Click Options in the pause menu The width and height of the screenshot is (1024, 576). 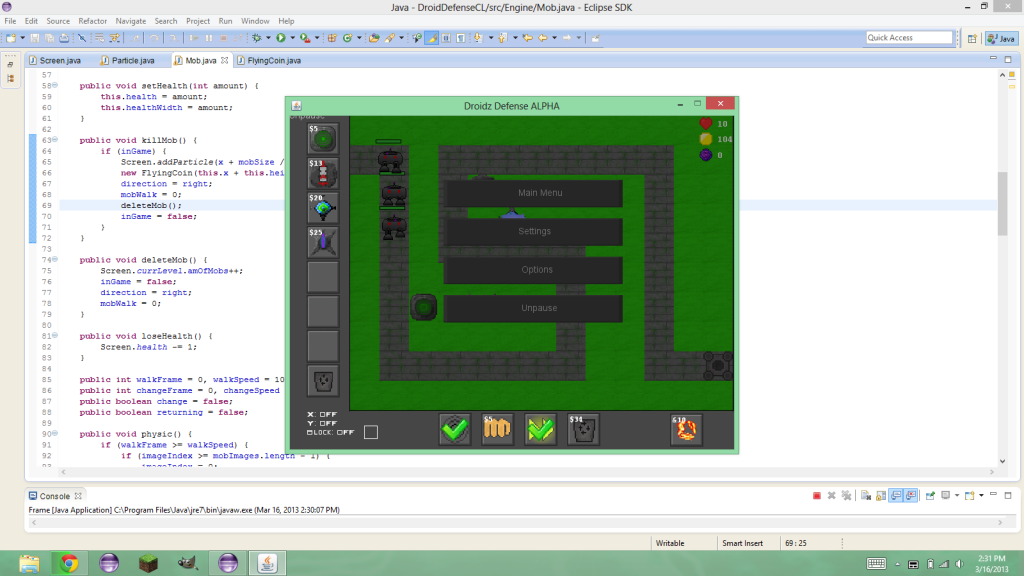coord(533,270)
